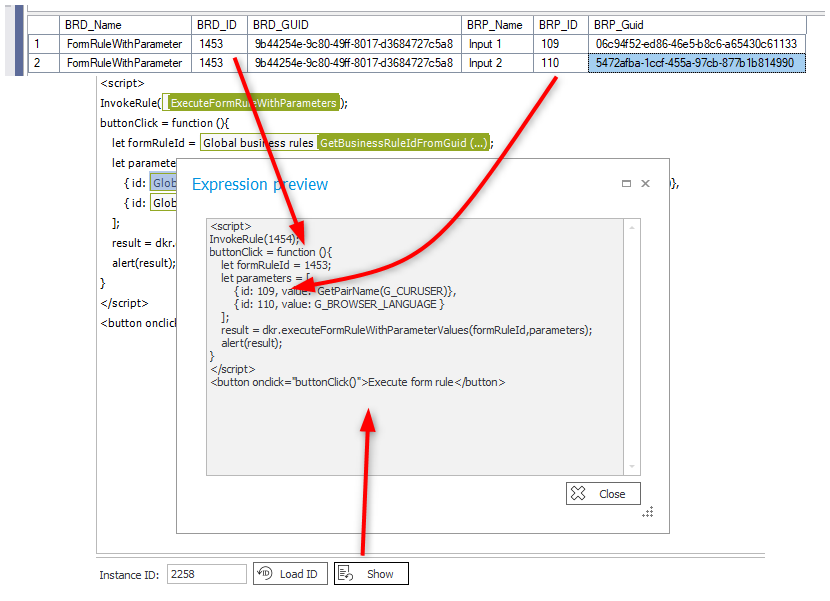Image resolution: width=830 pixels, height=601 pixels.
Task: Click the 'let formRuleId = 1453;' line in the preview
Action: 276,265
